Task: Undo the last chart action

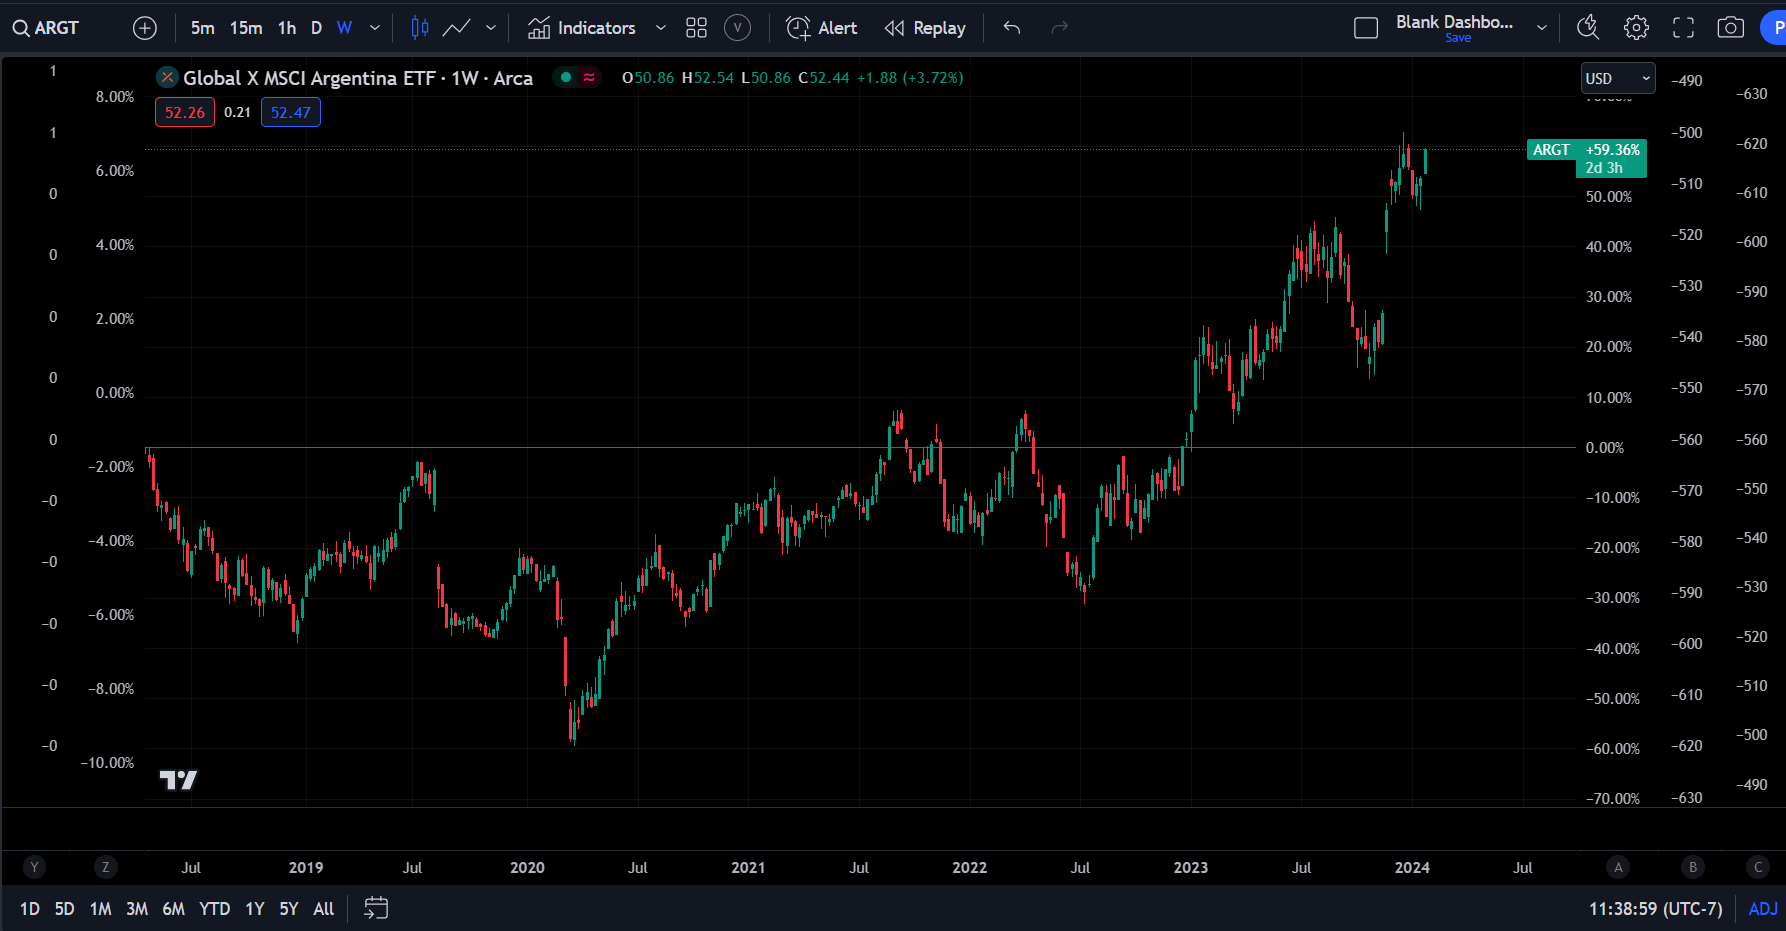Action: pos(1012,28)
